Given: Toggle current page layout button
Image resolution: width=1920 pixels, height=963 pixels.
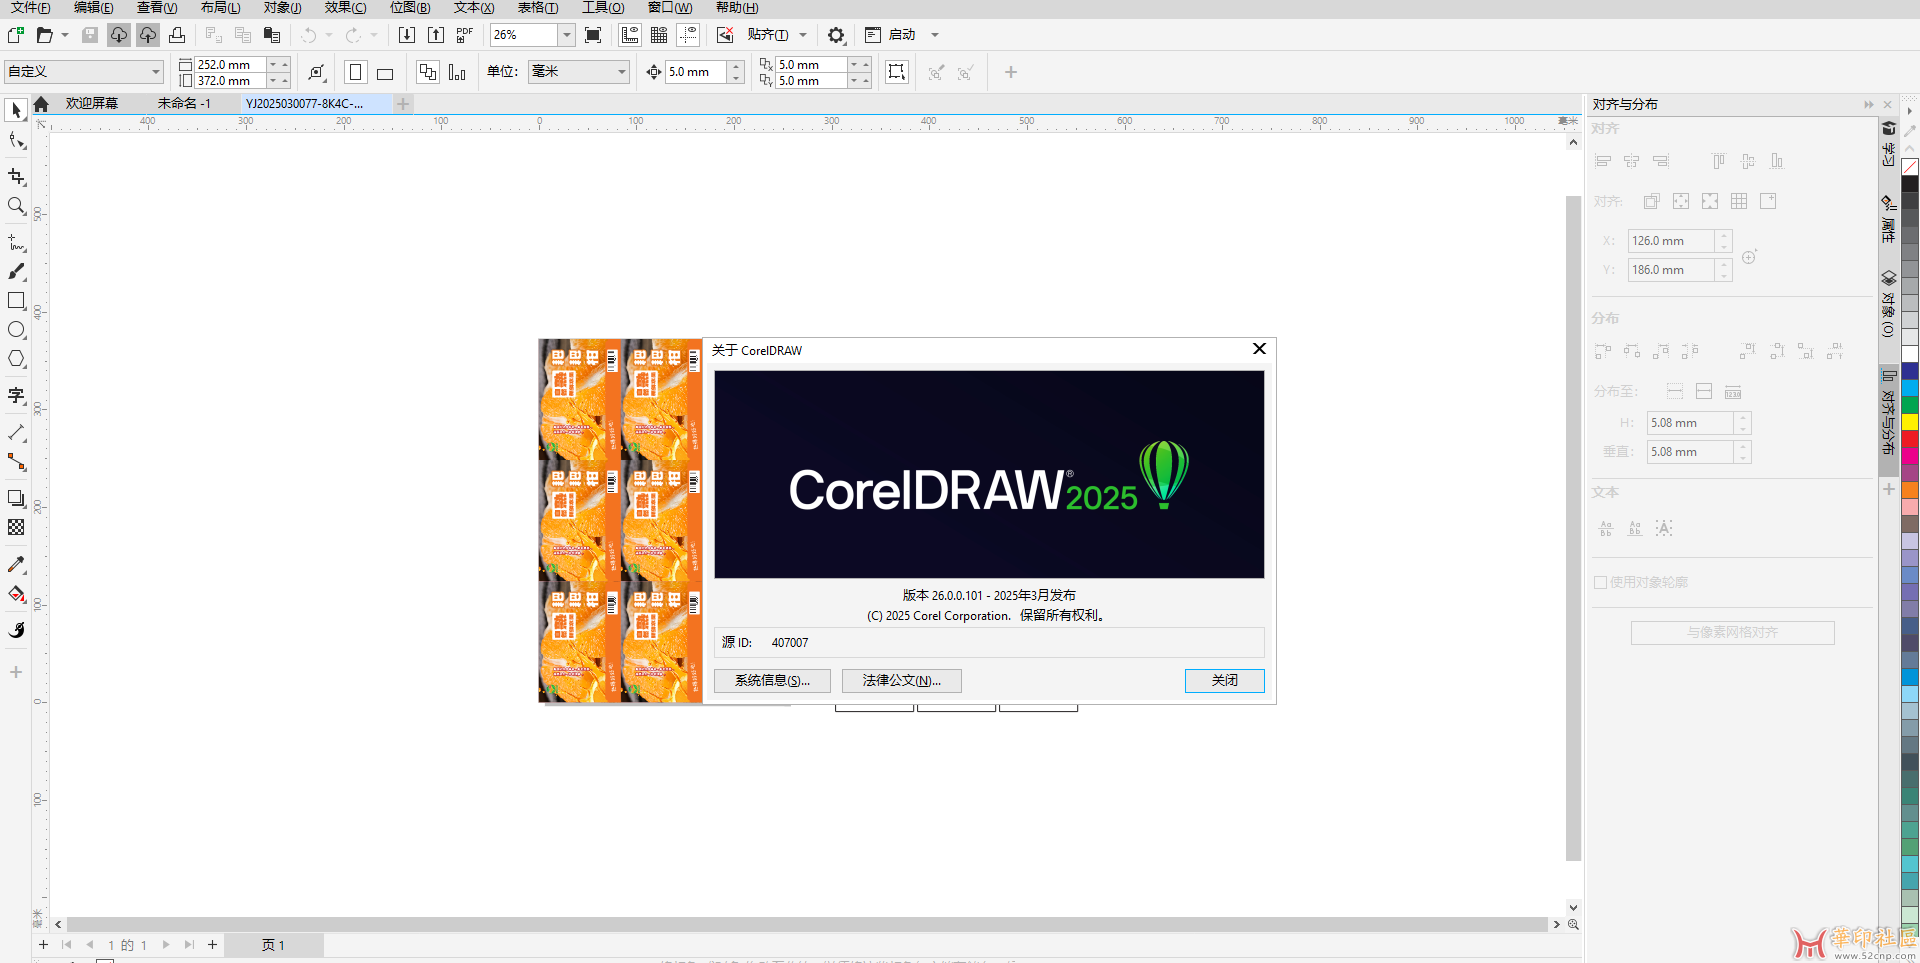Looking at the screenshot, I should tap(457, 72).
